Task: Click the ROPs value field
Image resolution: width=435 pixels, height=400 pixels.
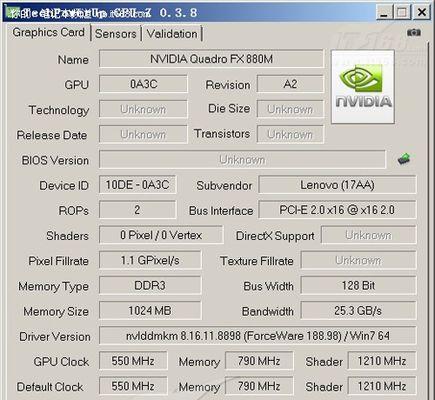Action: 138,210
